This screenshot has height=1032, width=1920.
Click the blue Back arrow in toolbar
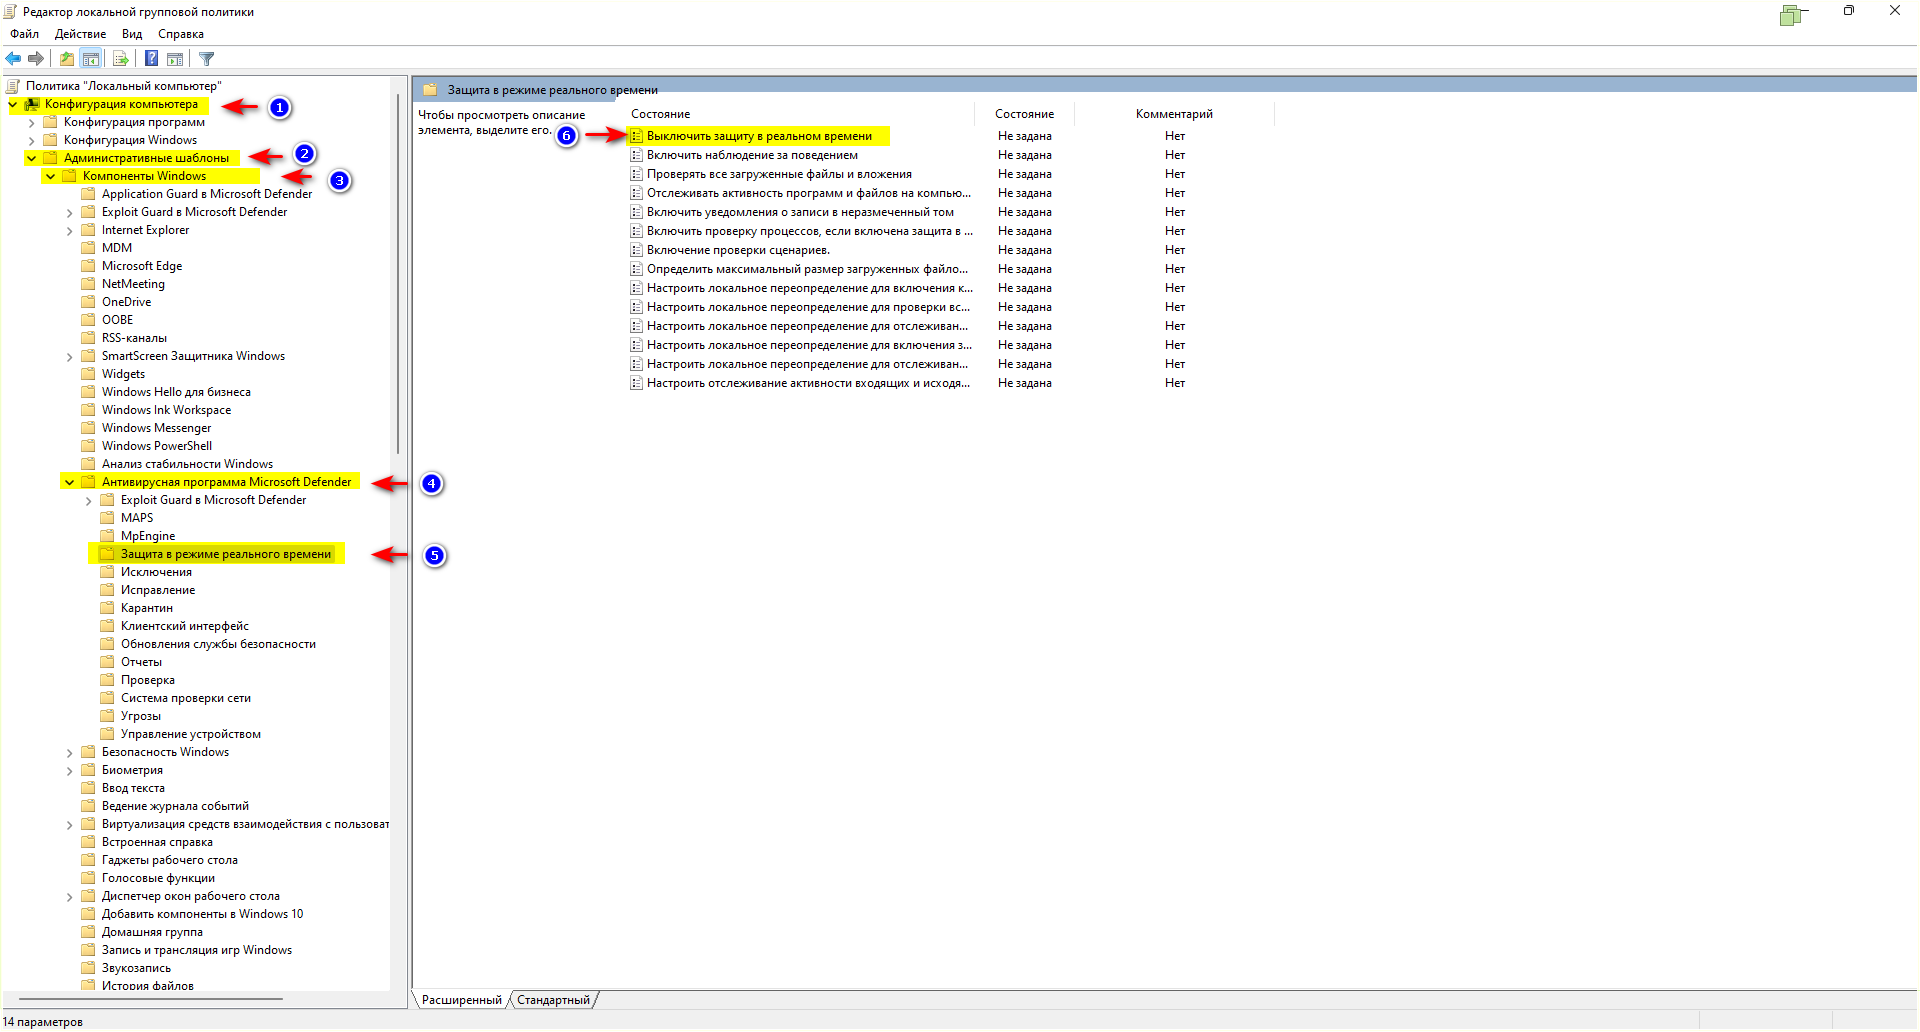coord(13,59)
